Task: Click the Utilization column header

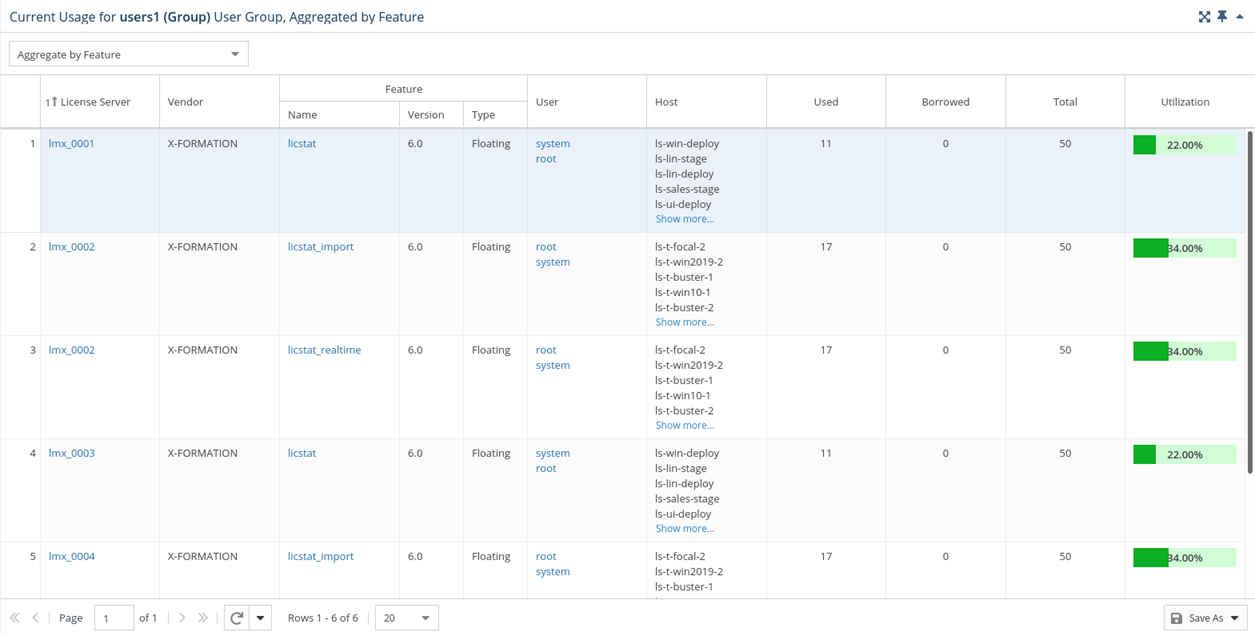Action: (1185, 102)
